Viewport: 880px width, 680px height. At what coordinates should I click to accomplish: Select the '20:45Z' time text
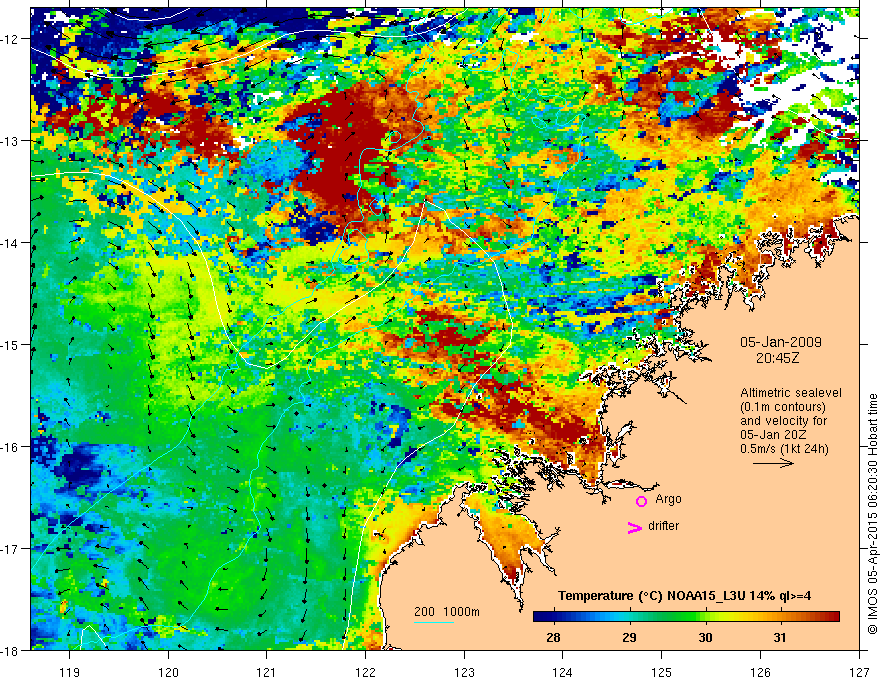coord(777,358)
